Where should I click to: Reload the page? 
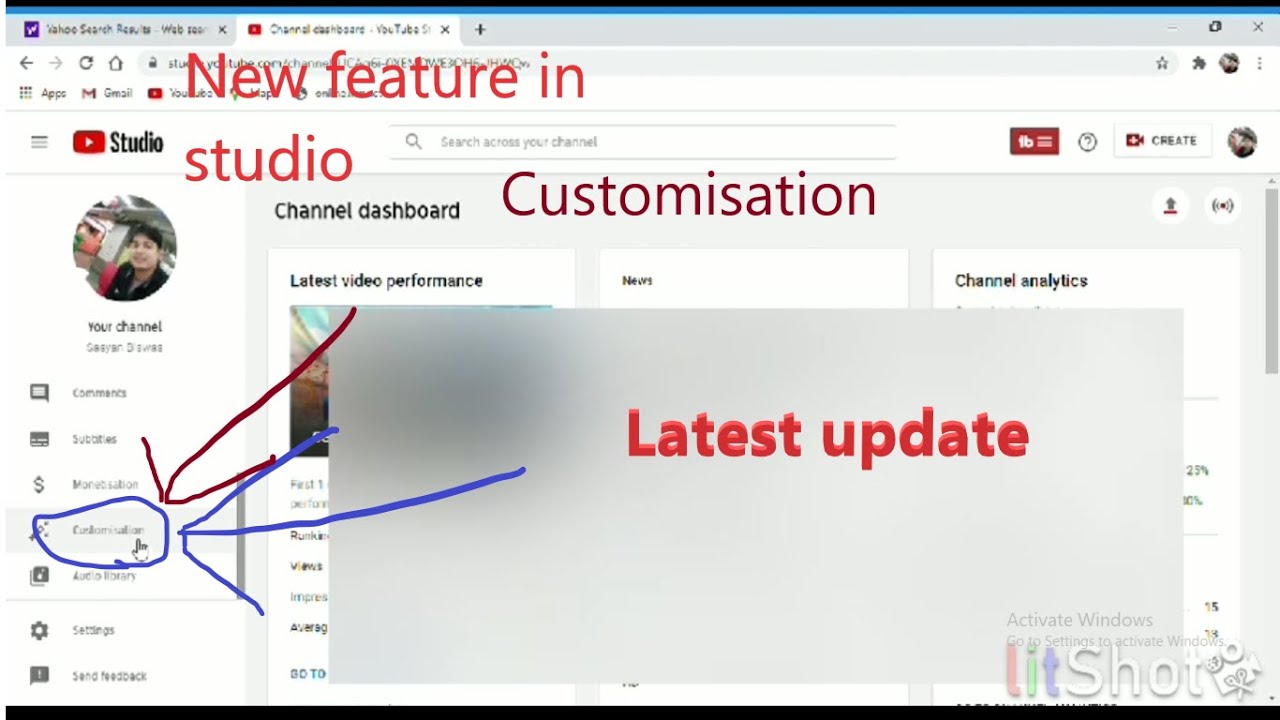point(86,63)
